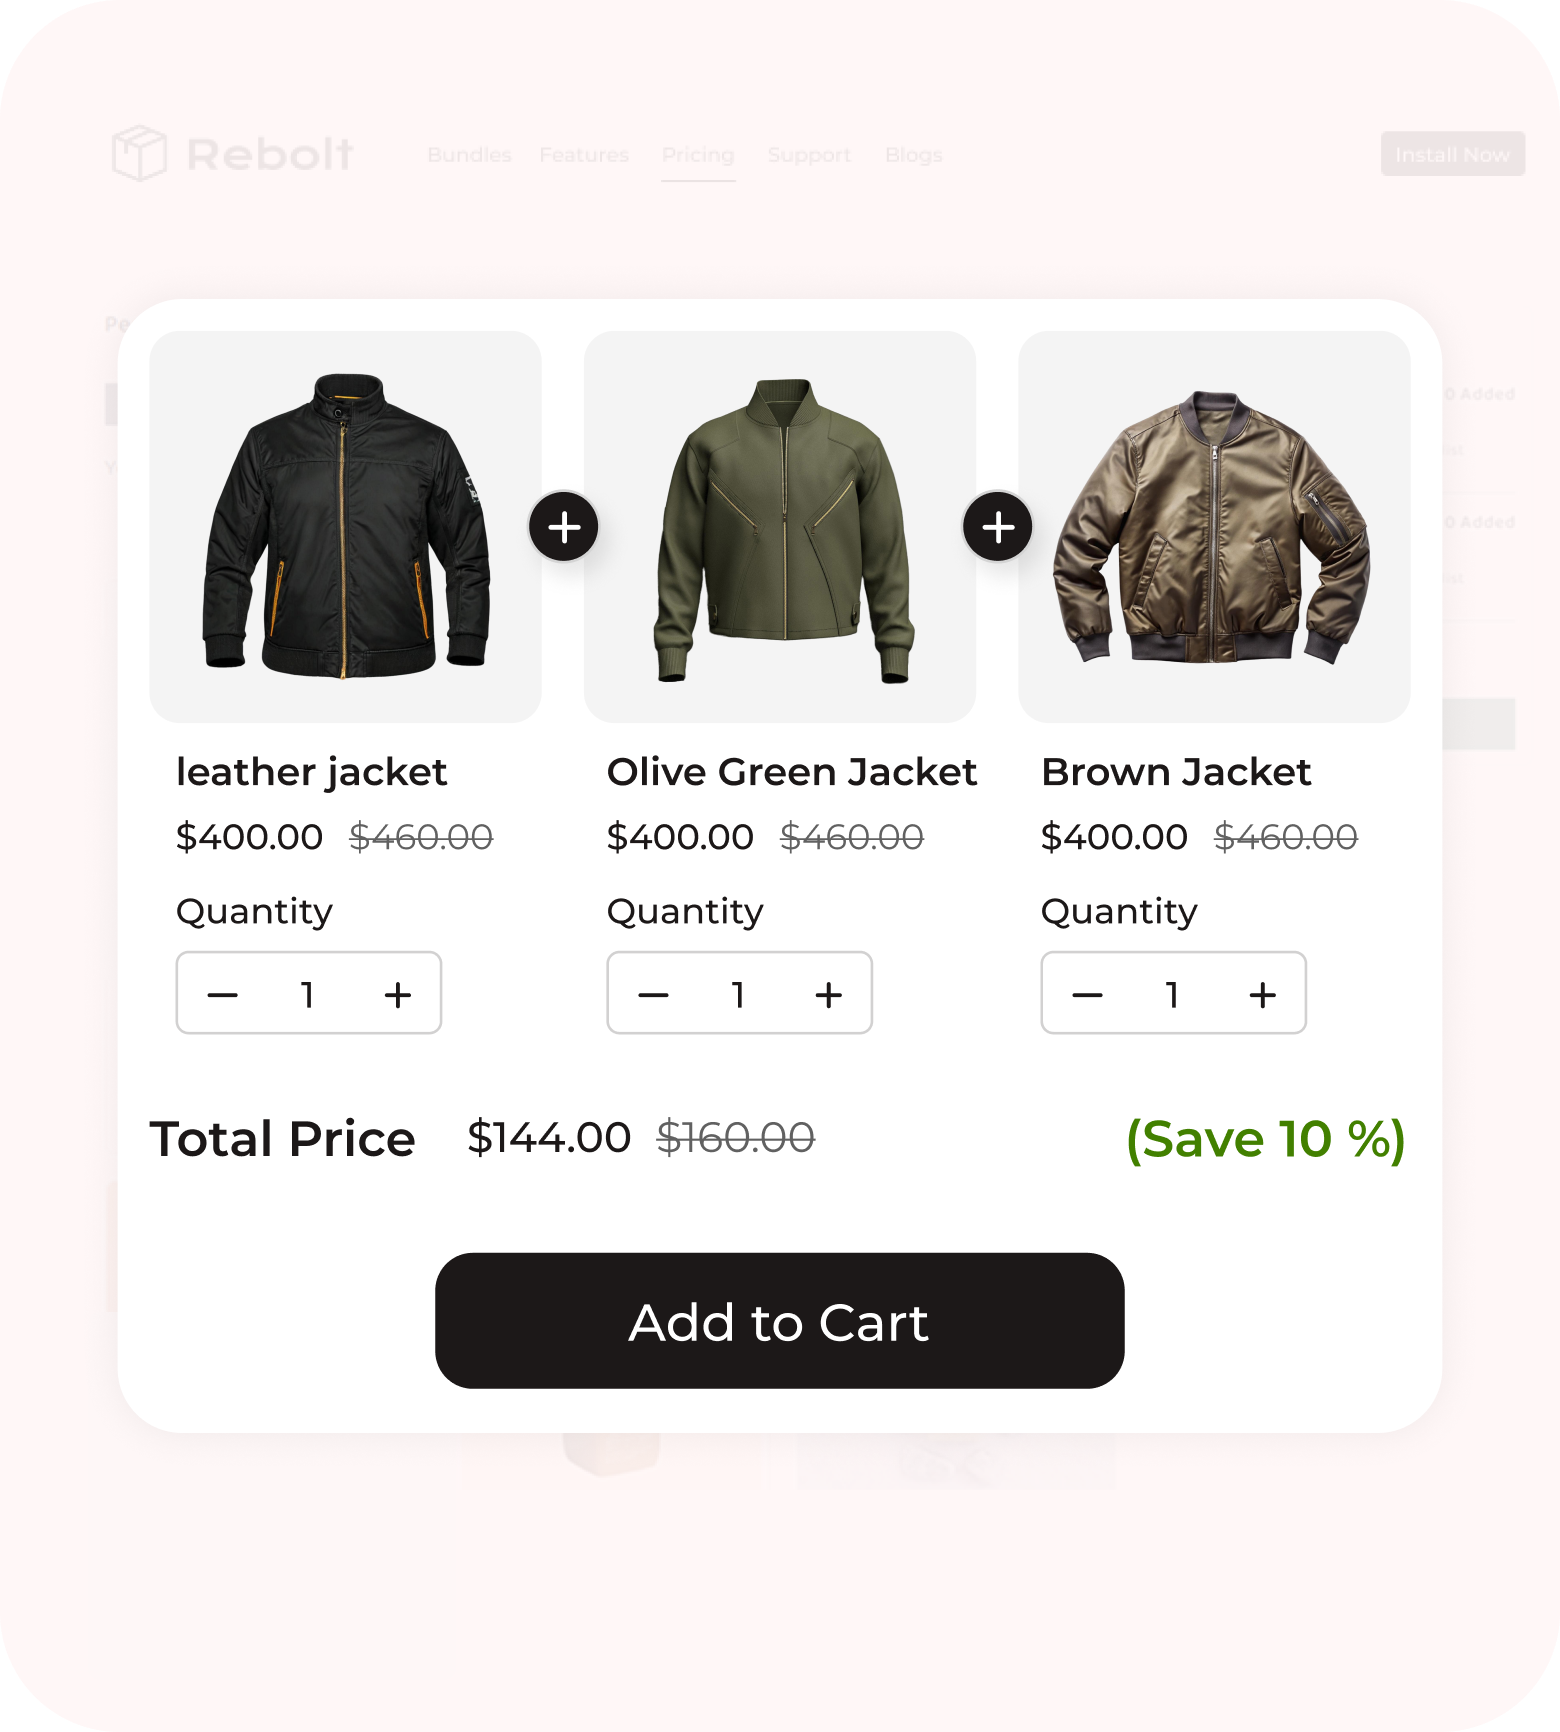Open the Support link
The image size is (1560, 1732).
809,155
